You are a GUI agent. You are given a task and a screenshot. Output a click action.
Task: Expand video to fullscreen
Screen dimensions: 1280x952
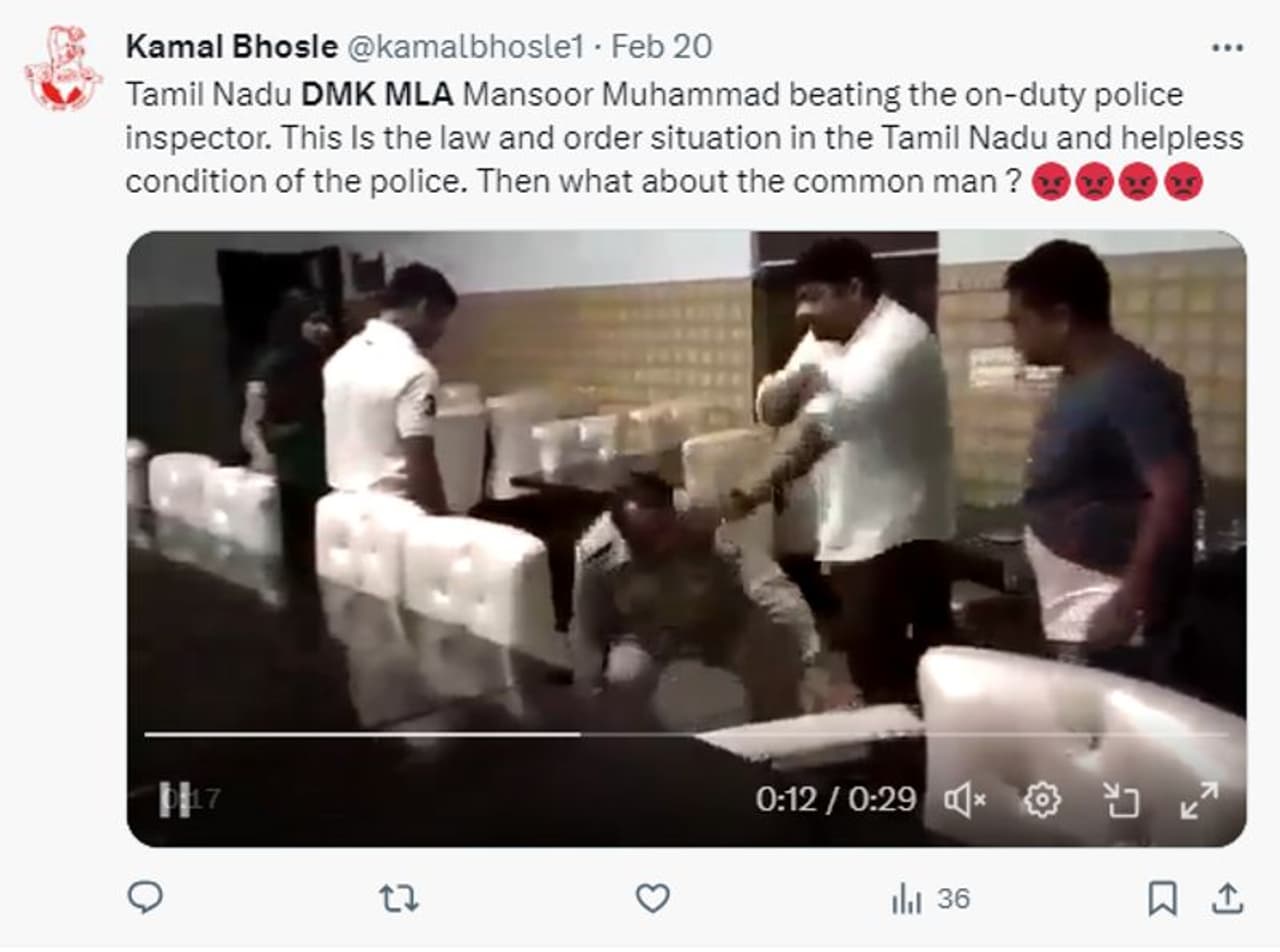coord(1198,799)
